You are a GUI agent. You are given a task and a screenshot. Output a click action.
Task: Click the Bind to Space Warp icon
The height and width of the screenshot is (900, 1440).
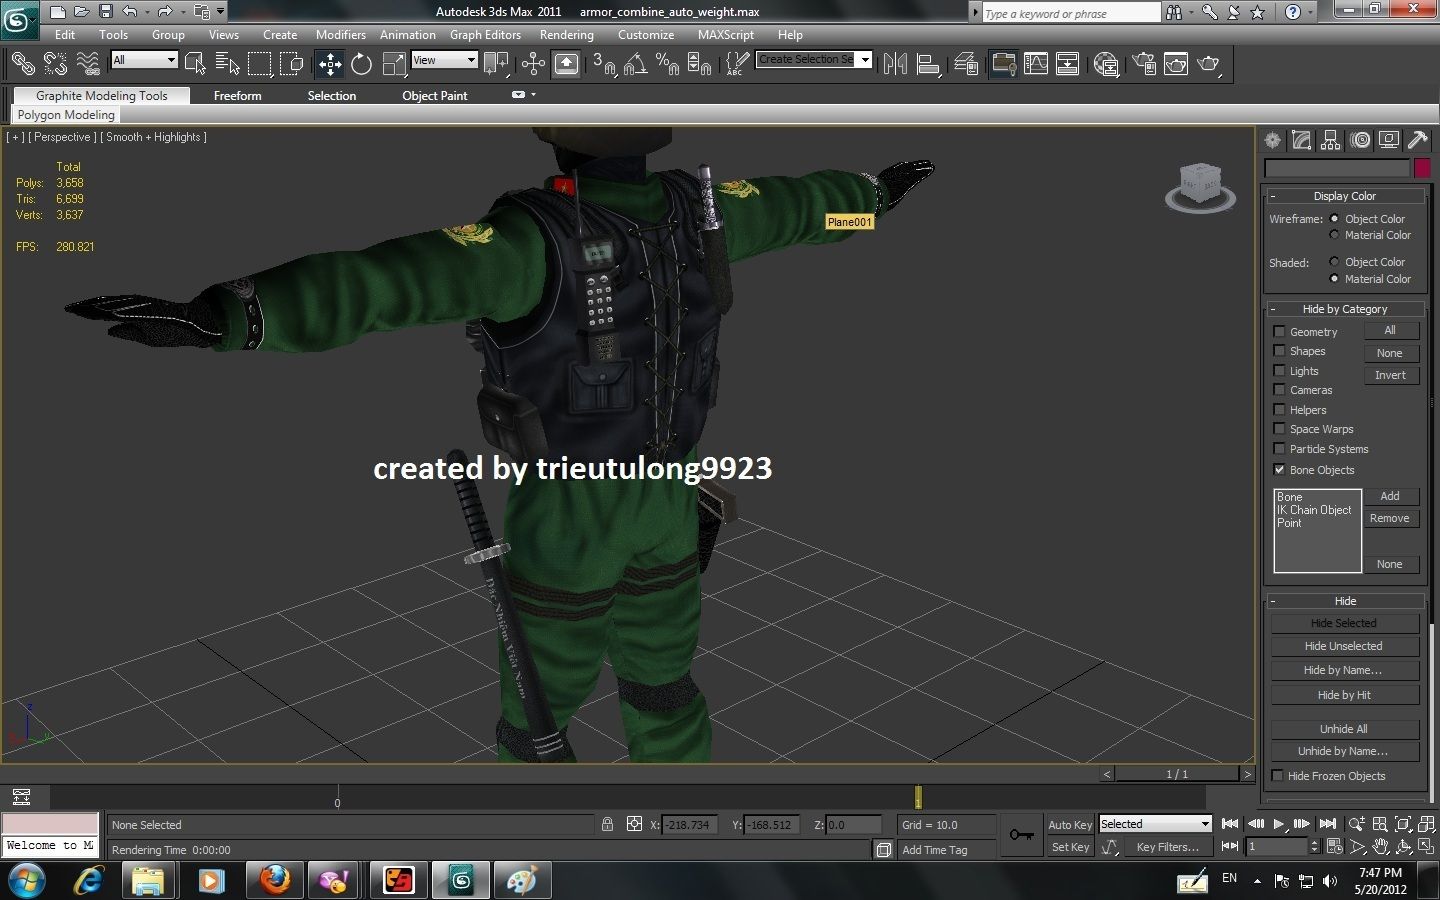pos(88,64)
